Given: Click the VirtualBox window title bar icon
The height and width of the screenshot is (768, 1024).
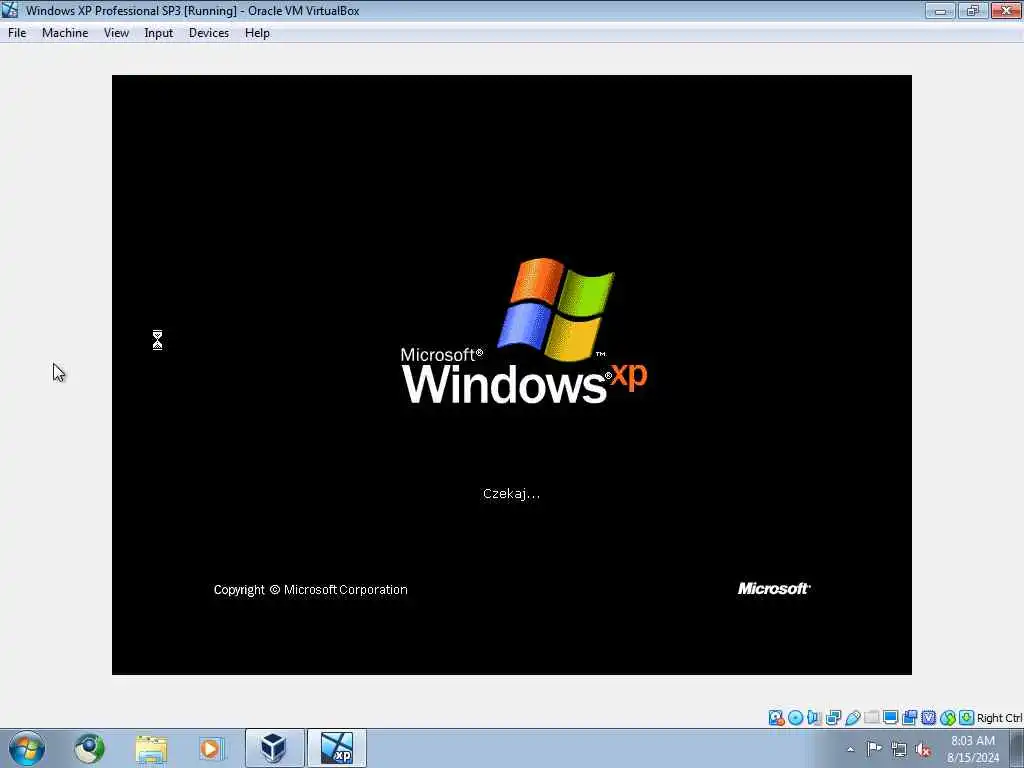Looking at the screenshot, I should [10, 10].
